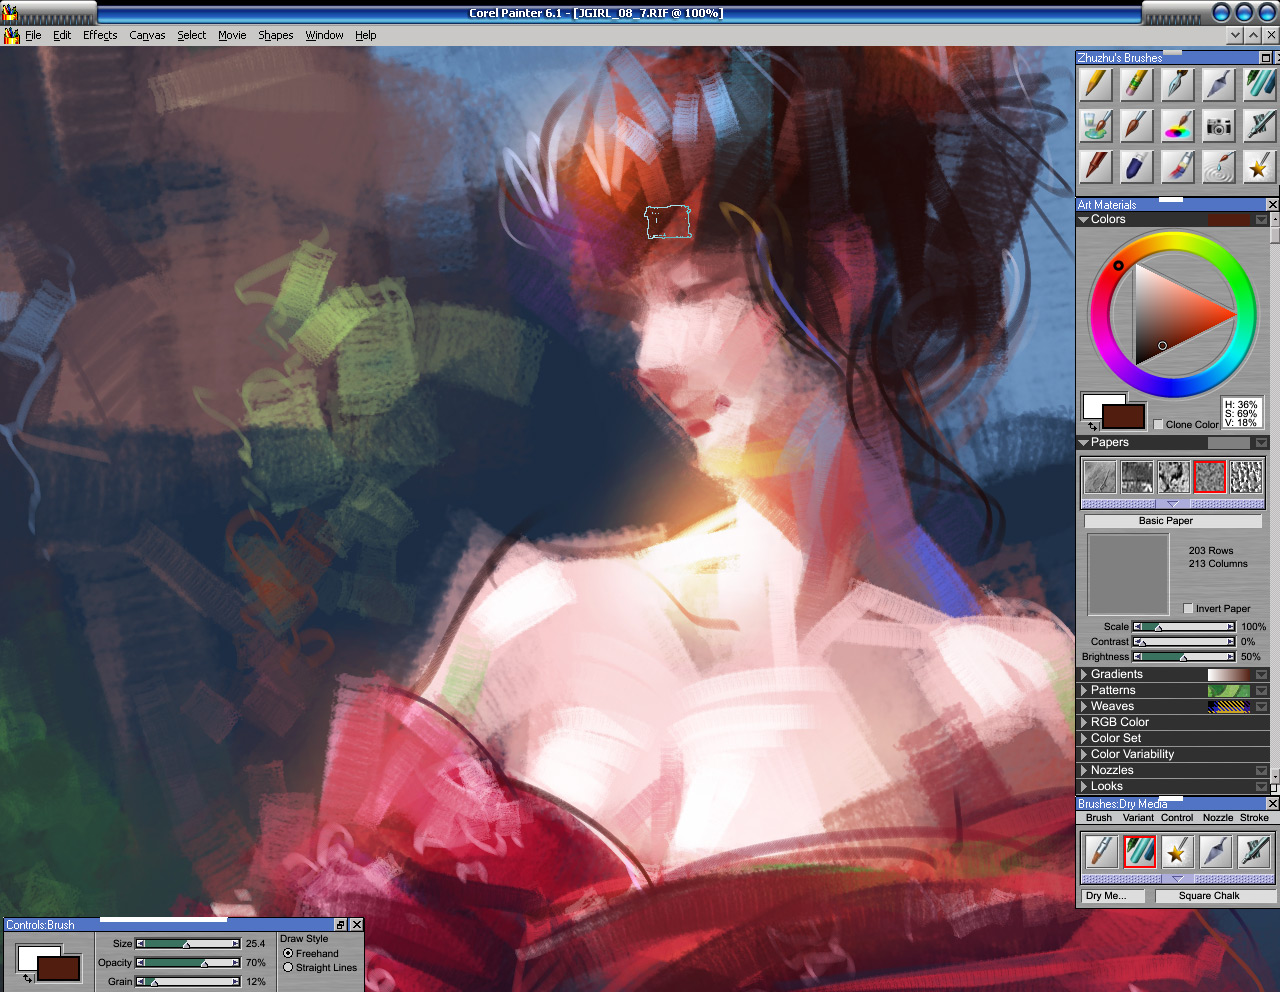Viewport: 1280px width, 992px height.
Task: Click the Dry Me... brush category button
Action: [x=1114, y=896]
